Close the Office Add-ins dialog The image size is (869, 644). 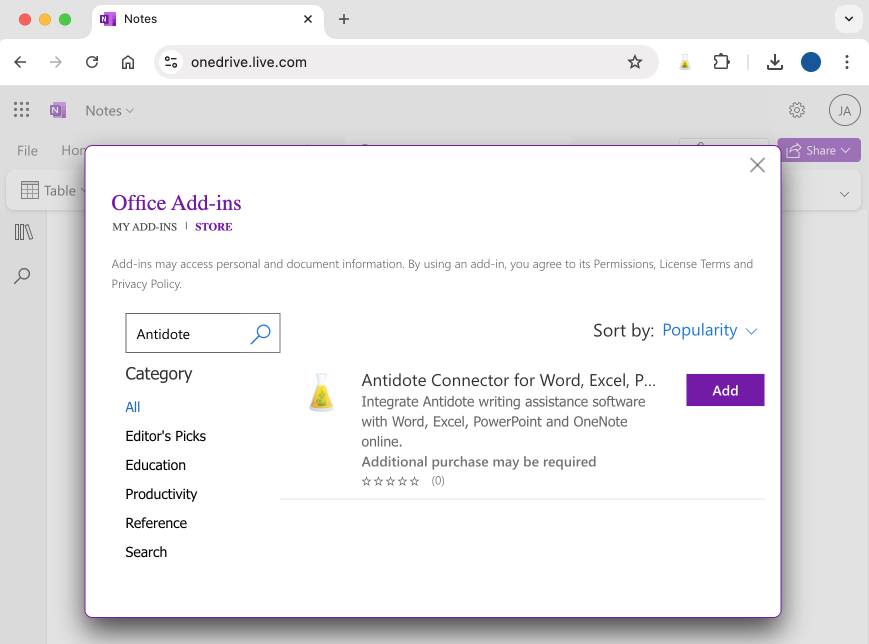(757, 165)
